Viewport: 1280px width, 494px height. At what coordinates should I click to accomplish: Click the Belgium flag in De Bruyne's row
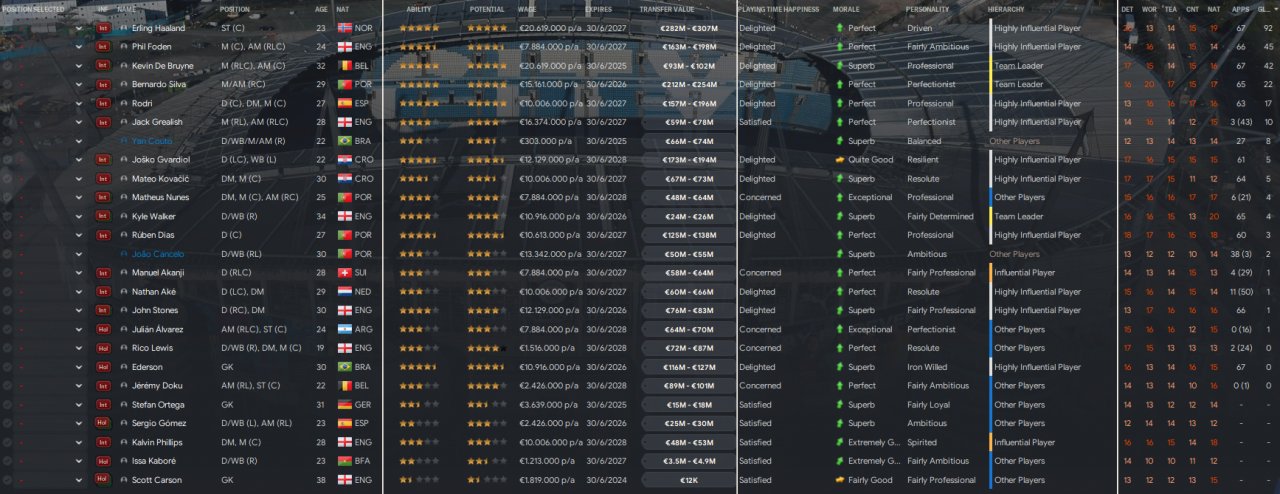click(346, 66)
